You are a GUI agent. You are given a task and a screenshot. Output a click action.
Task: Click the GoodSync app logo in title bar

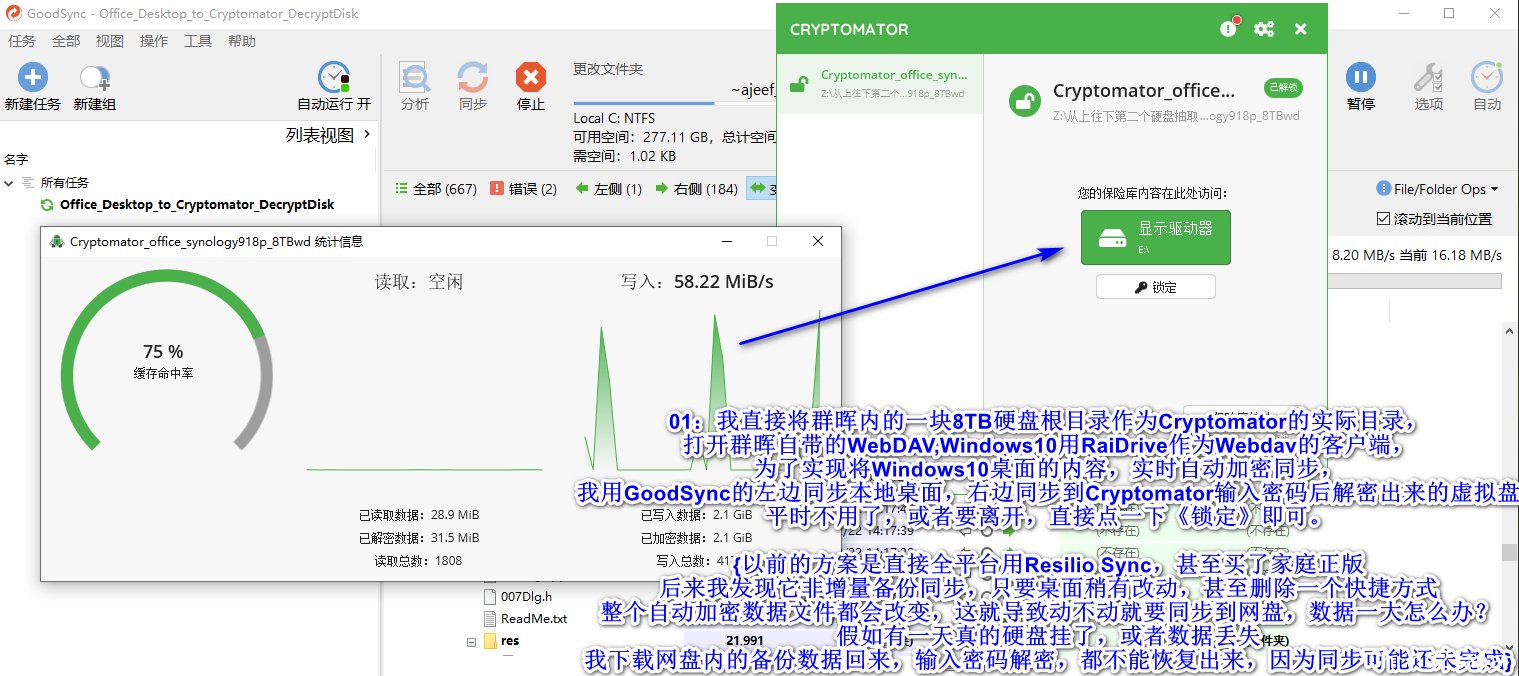[x=12, y=14]
